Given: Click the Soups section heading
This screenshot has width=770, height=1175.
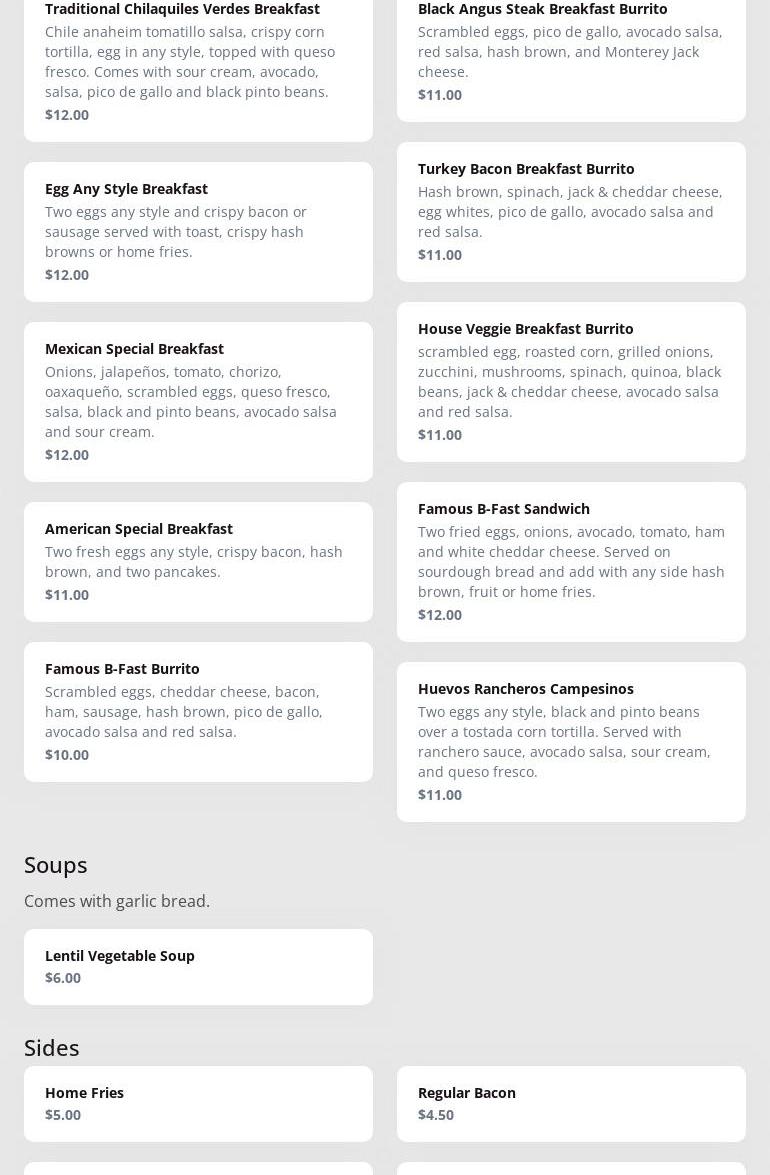Looking at the screenshot, I should click(x=56, y=864).
